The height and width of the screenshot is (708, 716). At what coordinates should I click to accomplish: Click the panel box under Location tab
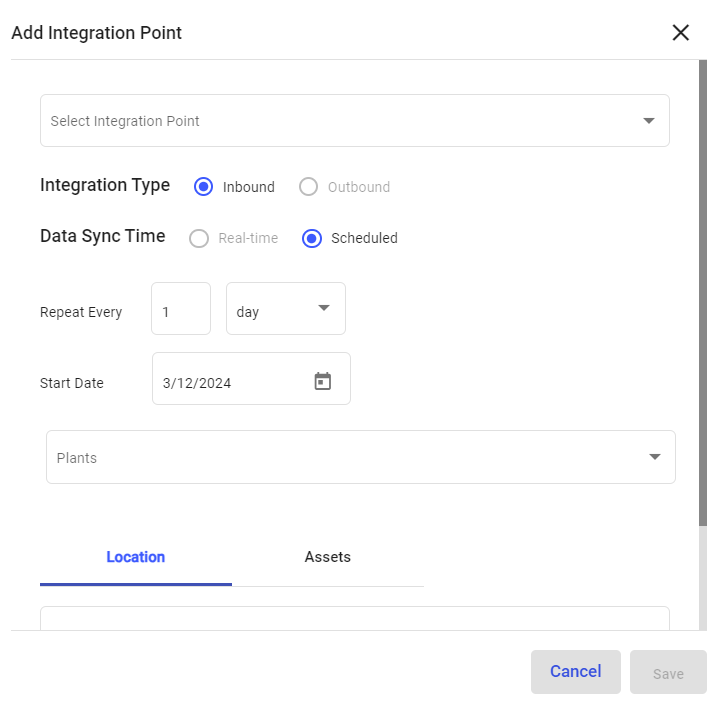pos(354,618)
